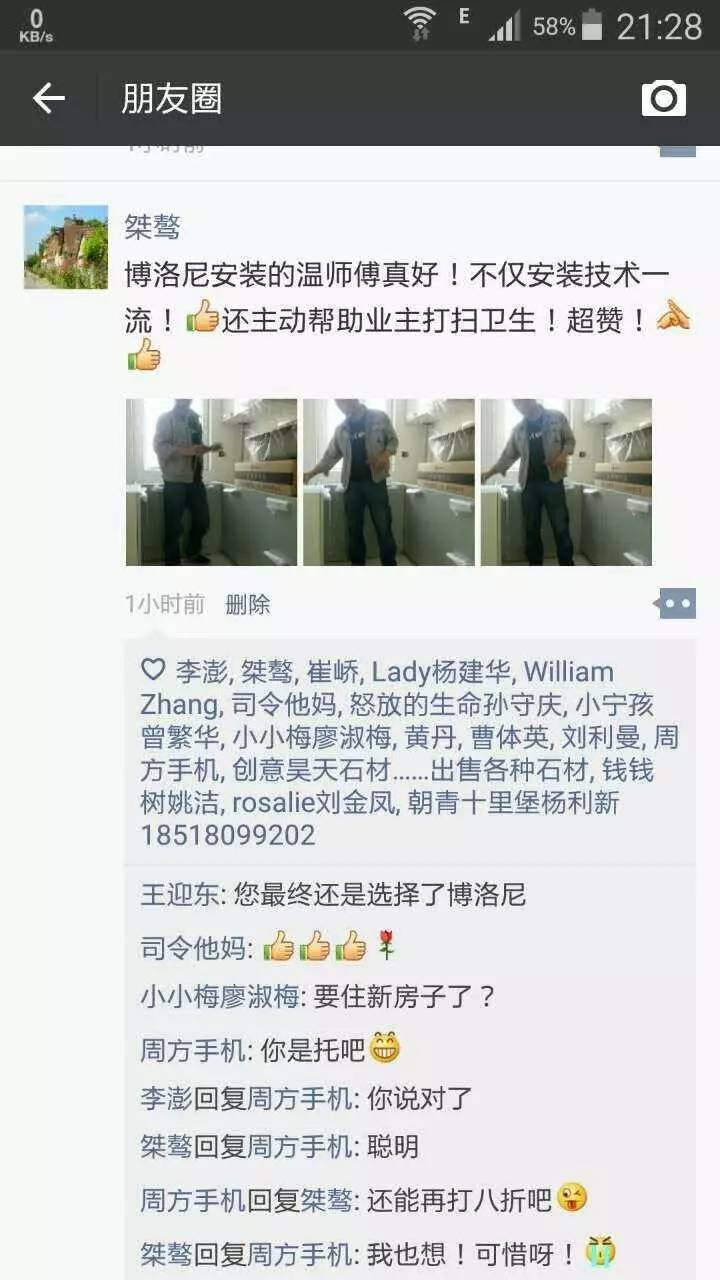This screenshot has height=1280, width=720.
Task: Tap the 朋友圈 title in header
Action: tap(172, 98)
